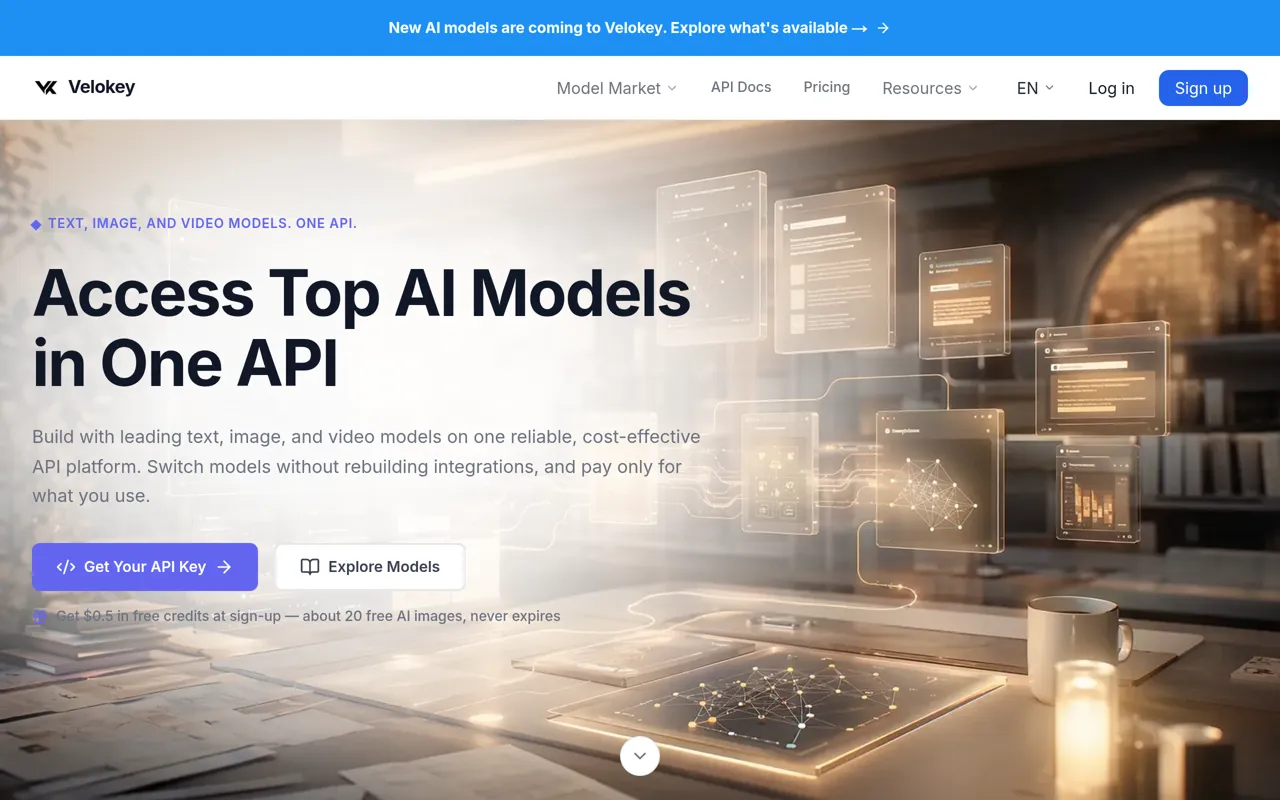Click the Velokey brand name
The width and height of the screenshot is (1280, 800).
point(101,87)
